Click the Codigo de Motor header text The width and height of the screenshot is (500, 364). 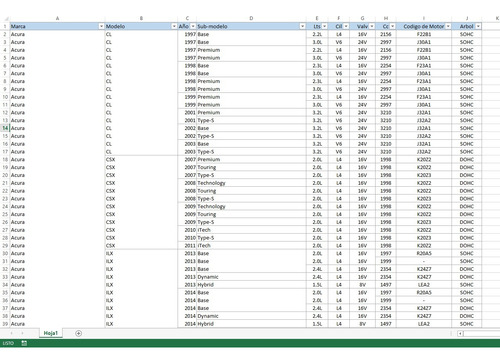424,26
